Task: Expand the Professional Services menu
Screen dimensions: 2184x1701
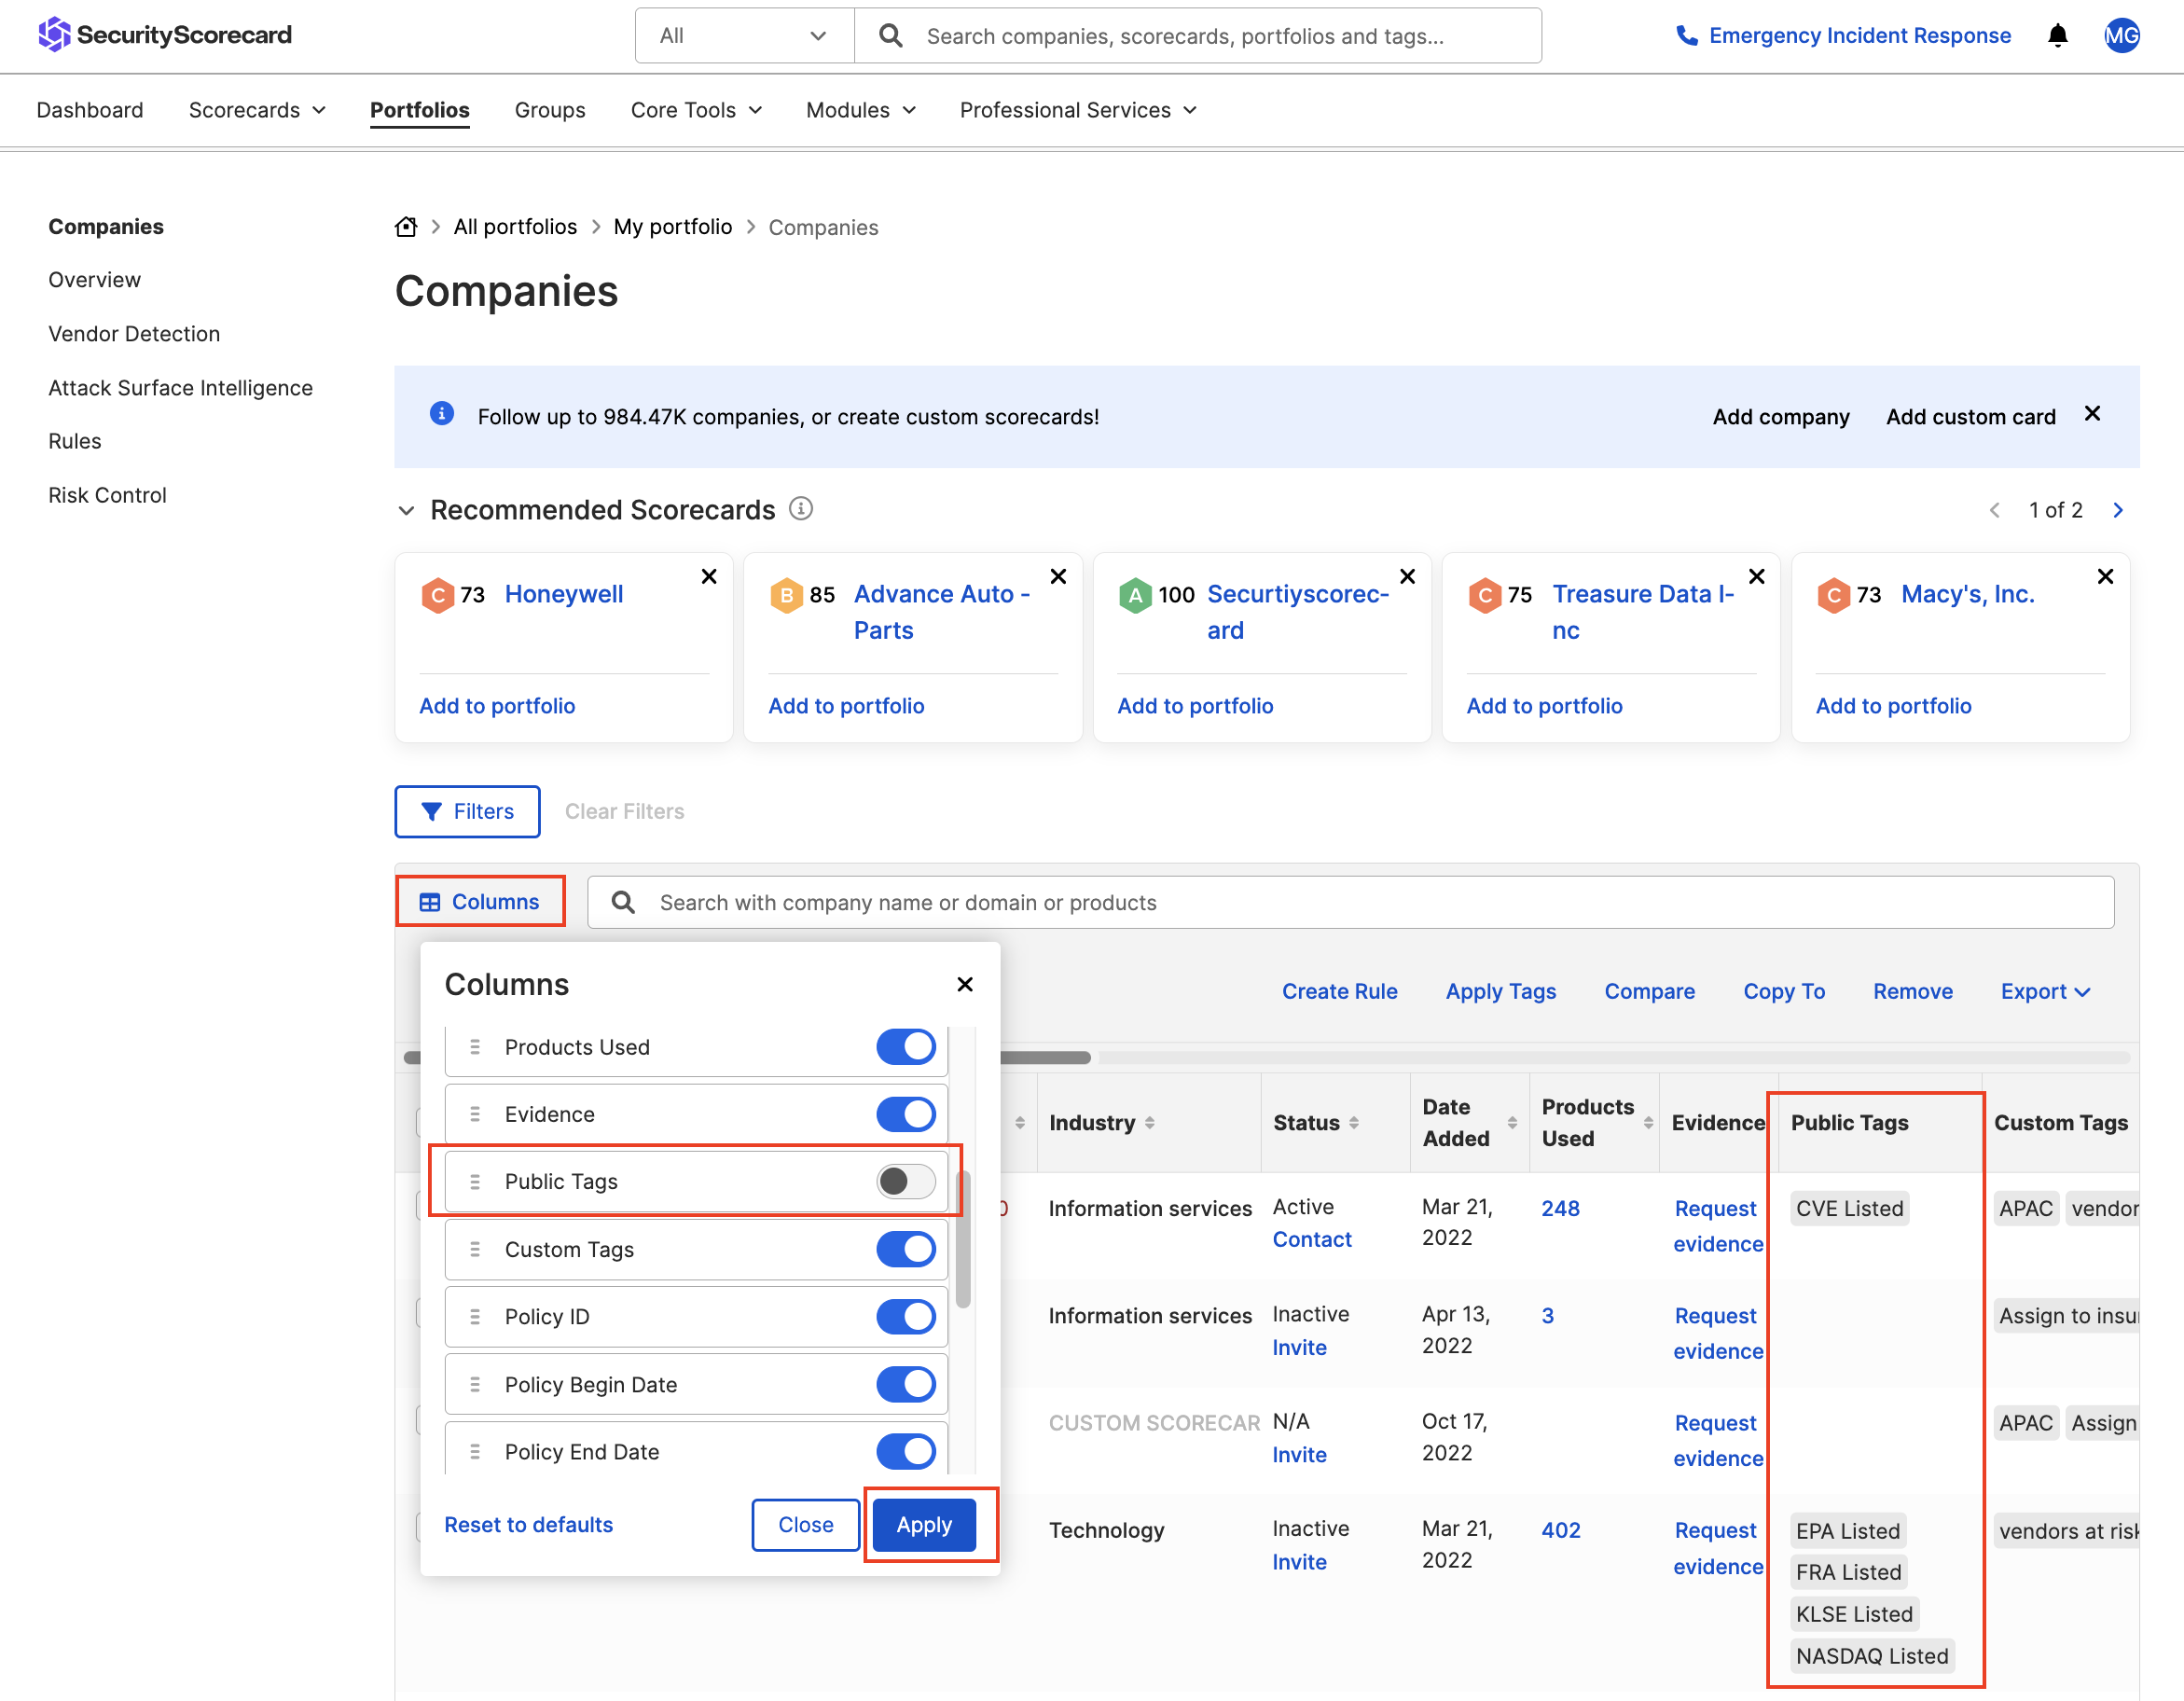Action: 1078,110
